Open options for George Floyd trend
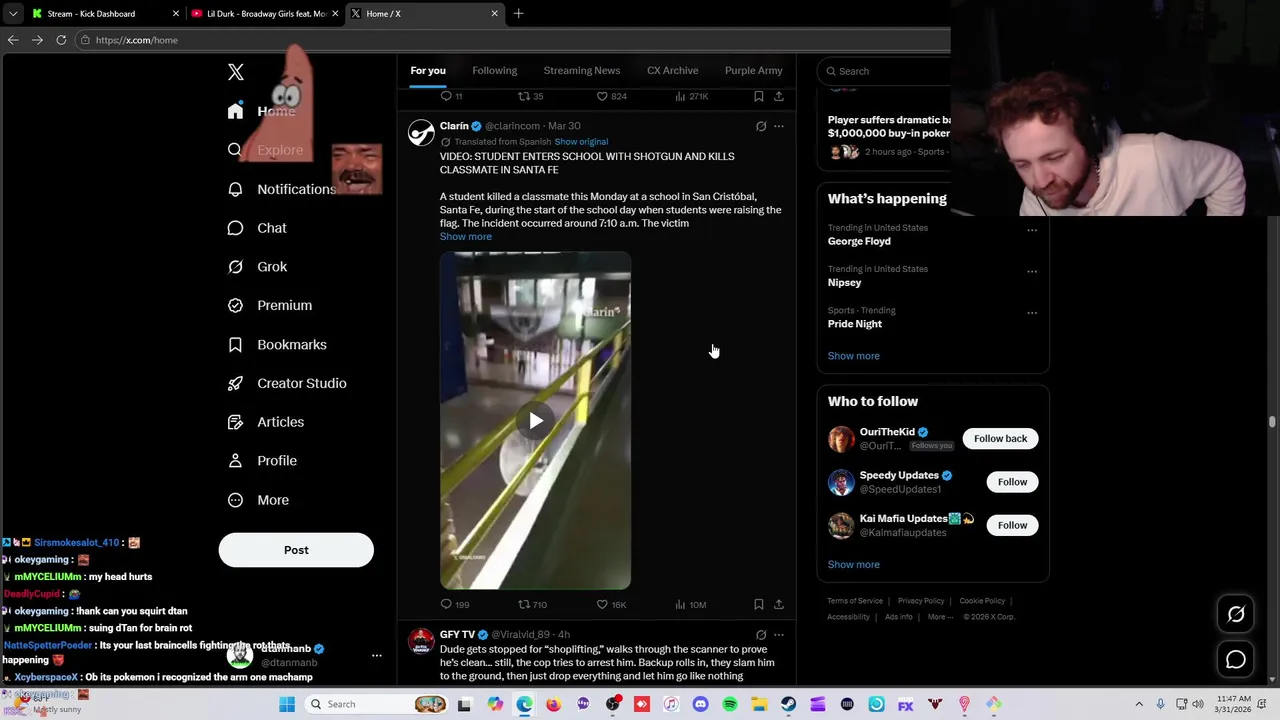The image size is (1280, 720). [x=1032, y=230]
